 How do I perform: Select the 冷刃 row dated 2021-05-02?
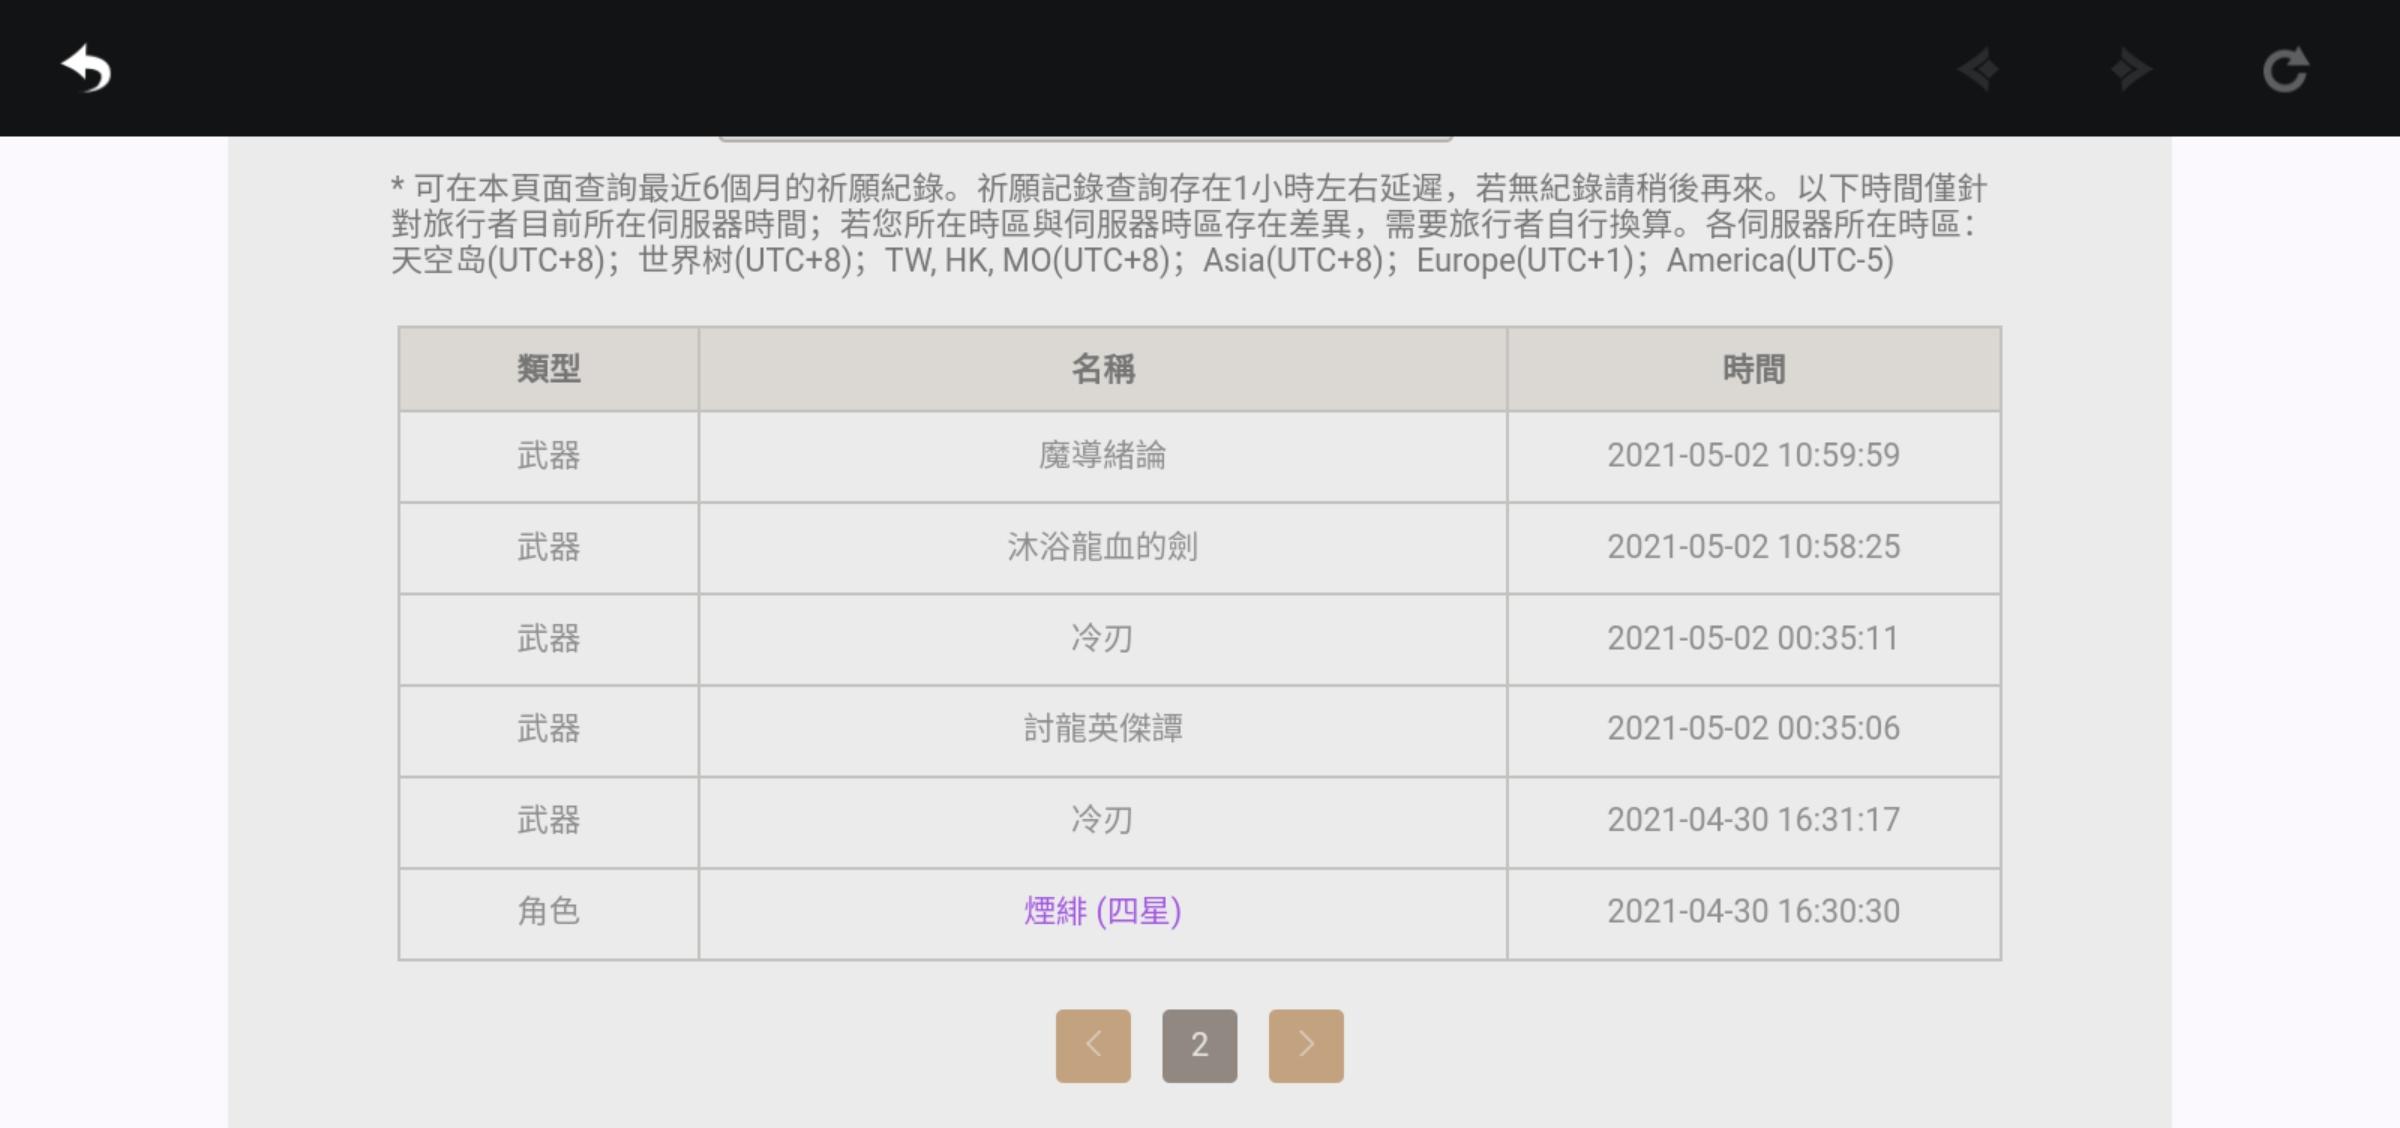tap(1102, 638)
